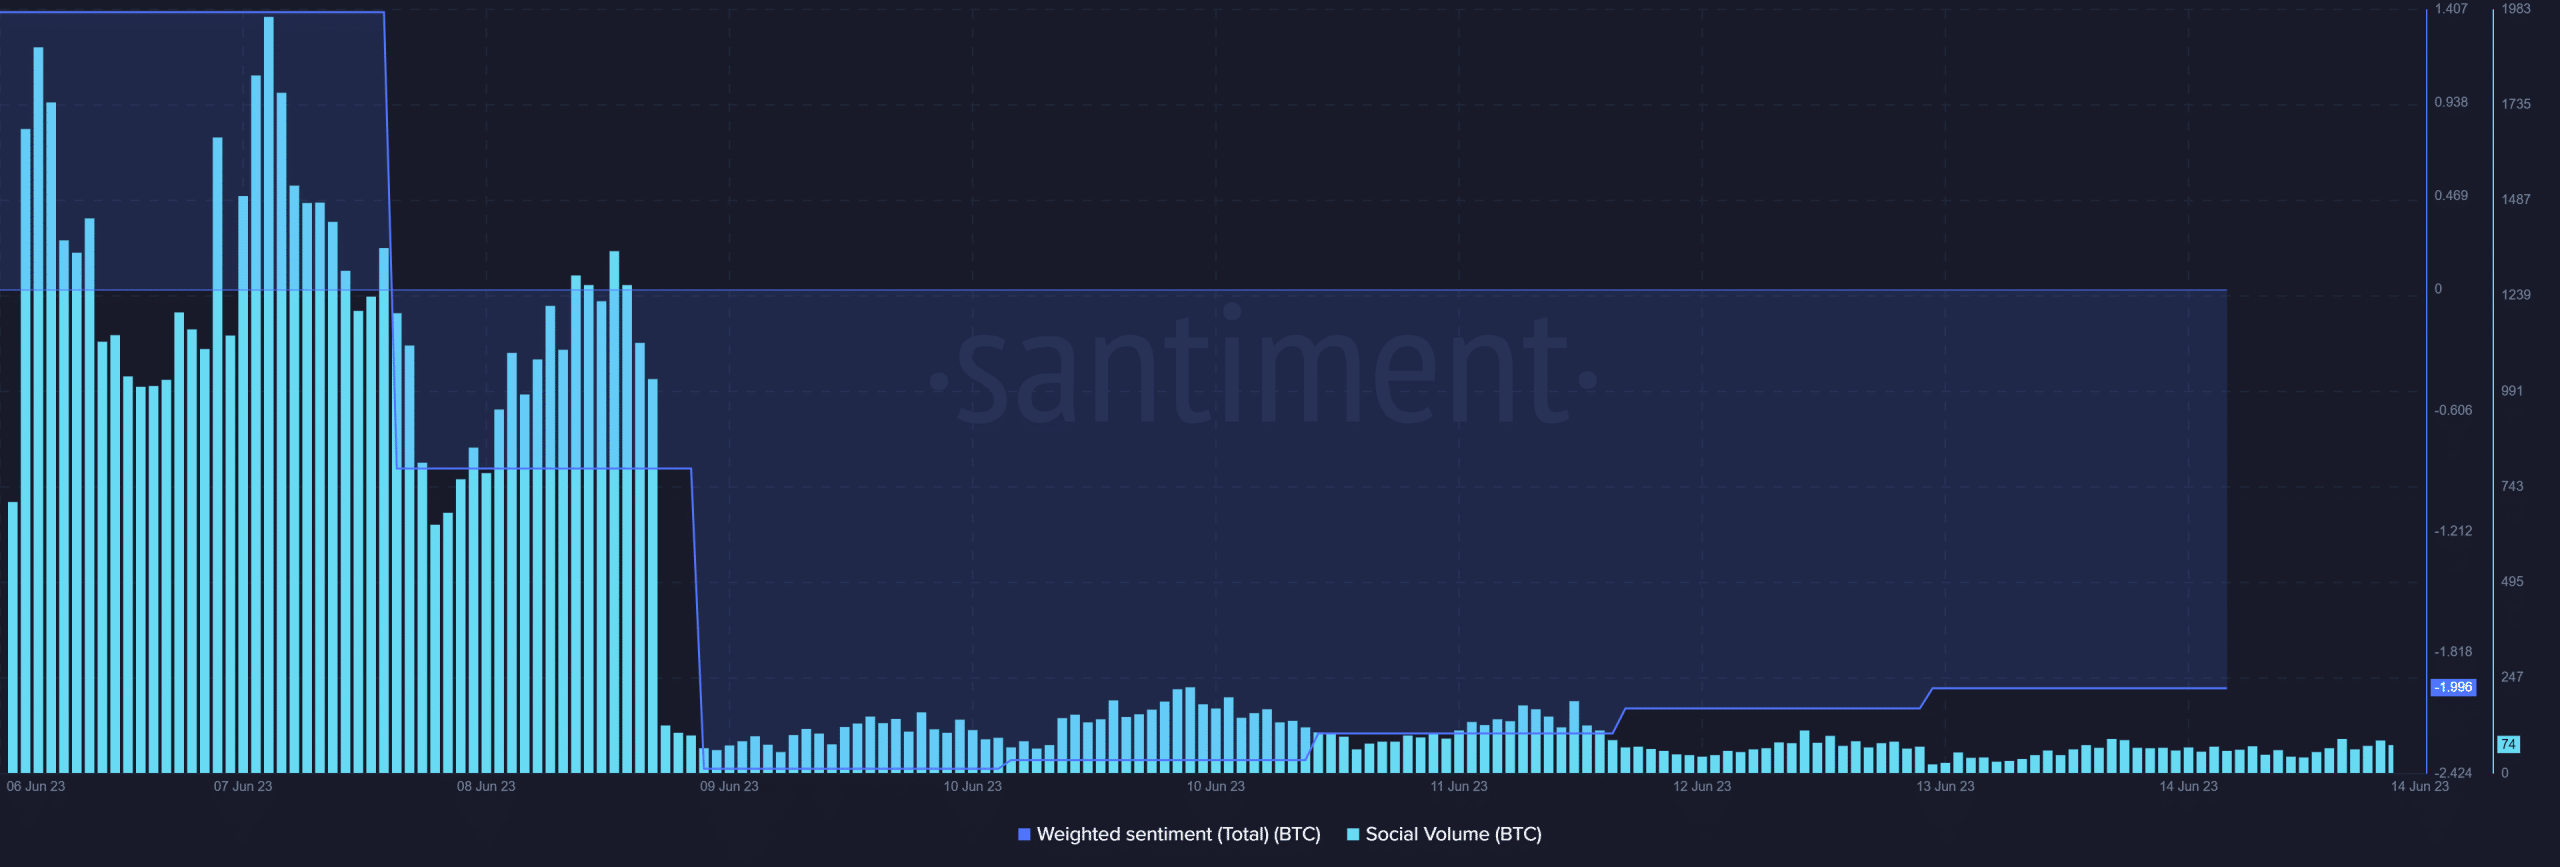Click the 991 social volume axis value

click(2512, 391)
